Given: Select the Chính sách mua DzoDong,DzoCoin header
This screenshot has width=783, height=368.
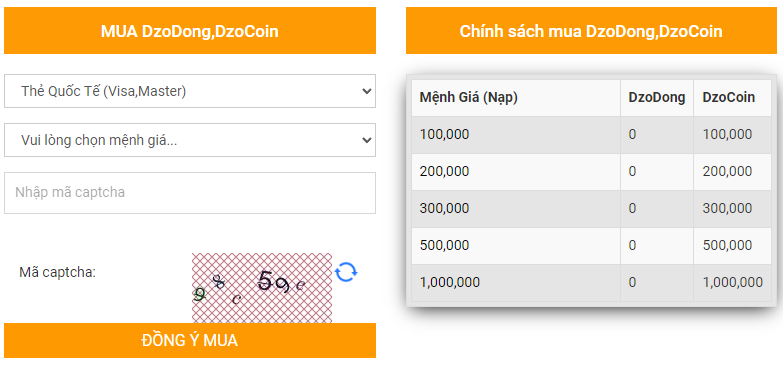Looking at the screenshot, I should pyautogui.click(x=591, y=30).
